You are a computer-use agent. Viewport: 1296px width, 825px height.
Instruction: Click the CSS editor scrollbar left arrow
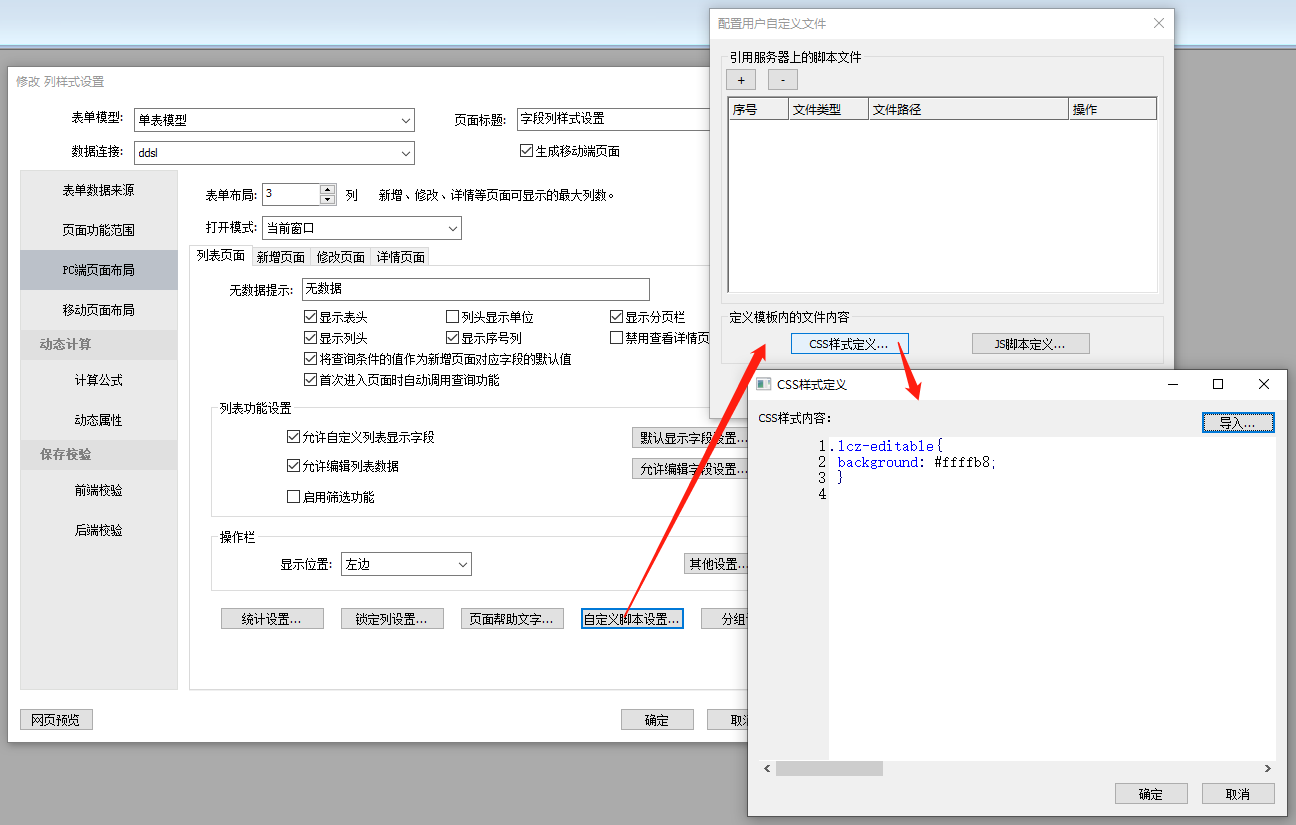pyautogui.click(x=768, y=769)
